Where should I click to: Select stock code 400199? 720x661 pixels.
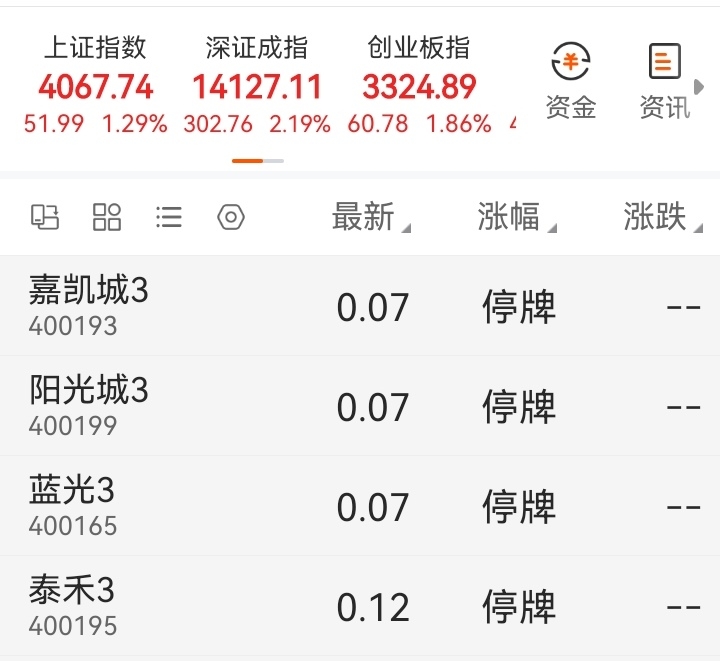[x=73, y=426]
